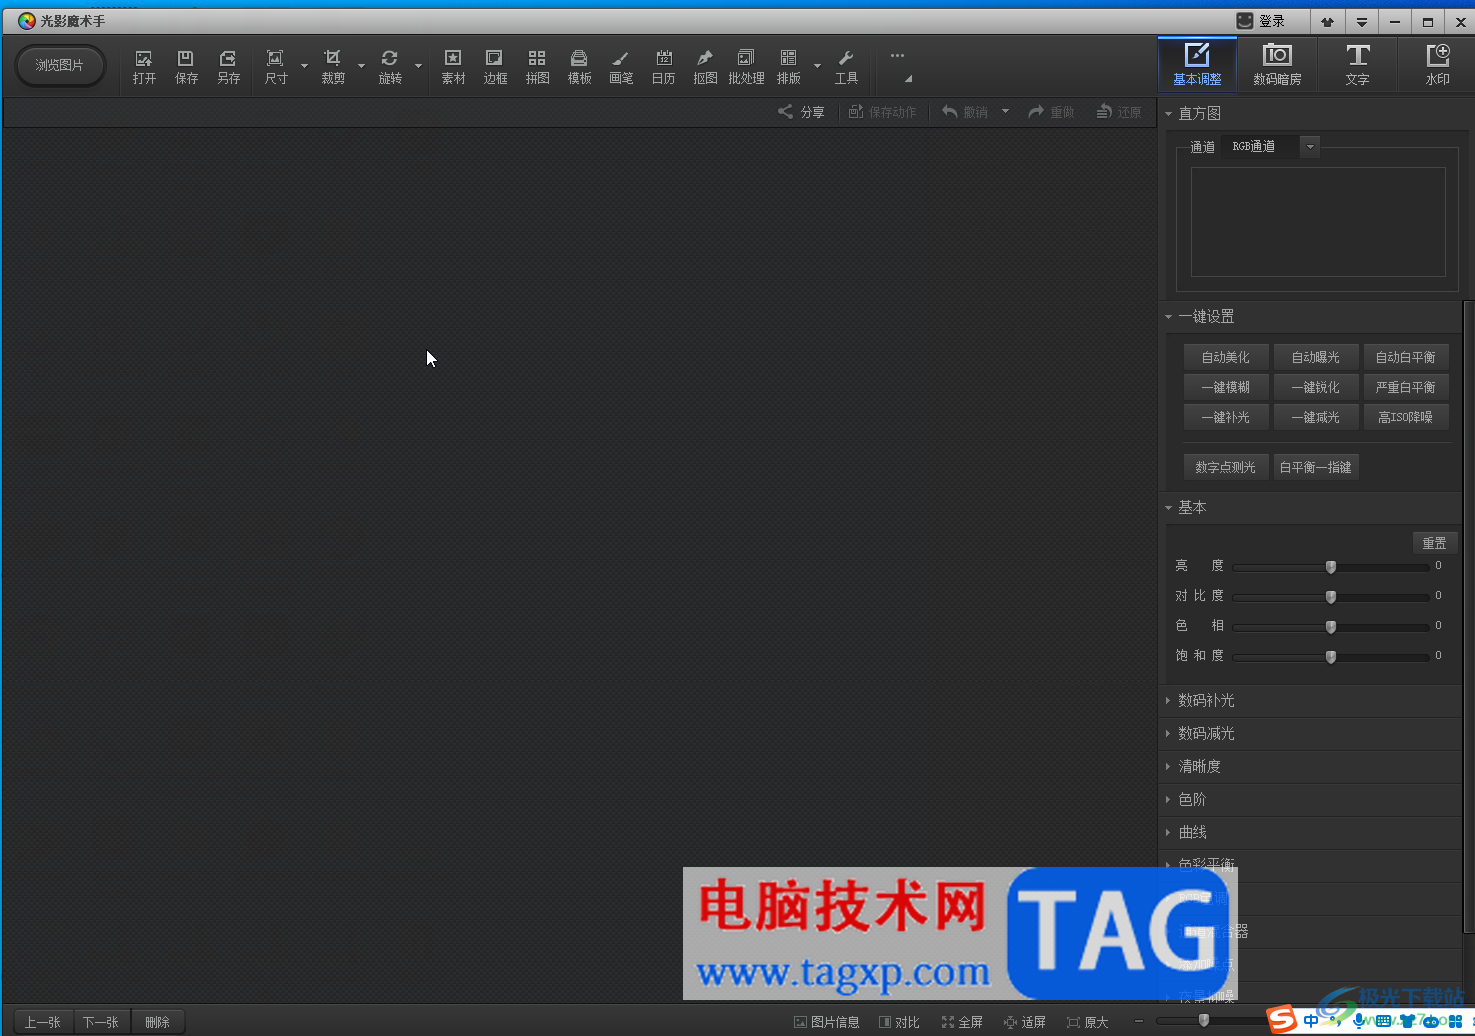The width and height of the screenshot is (1475, 1036).
Task: Switch to 全屏 fullscreen view
Action: 962,1022
